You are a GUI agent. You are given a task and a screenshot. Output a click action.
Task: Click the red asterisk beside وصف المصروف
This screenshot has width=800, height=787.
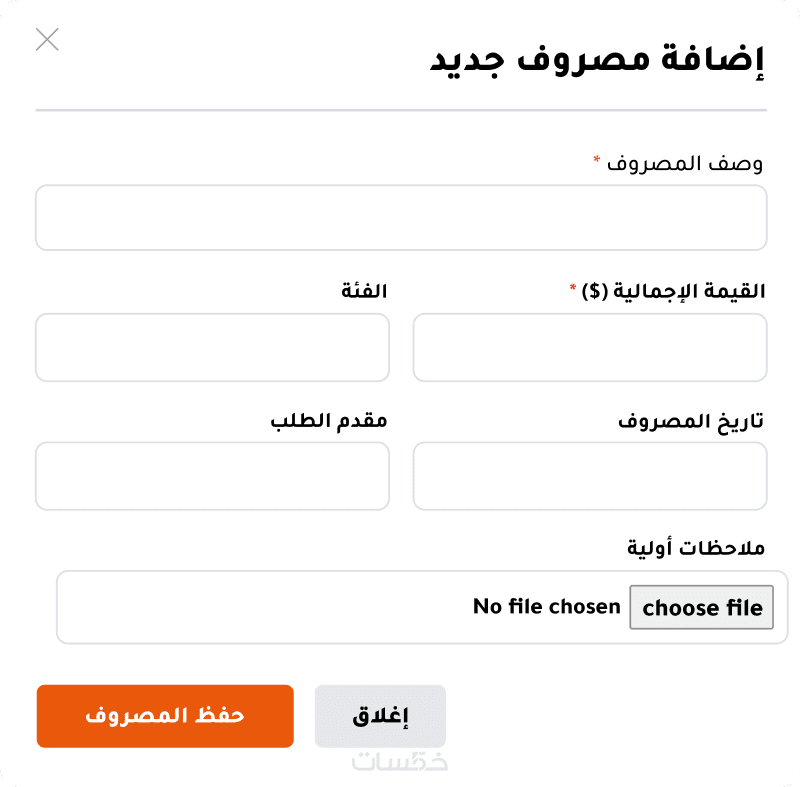click(x=597, y=159)
